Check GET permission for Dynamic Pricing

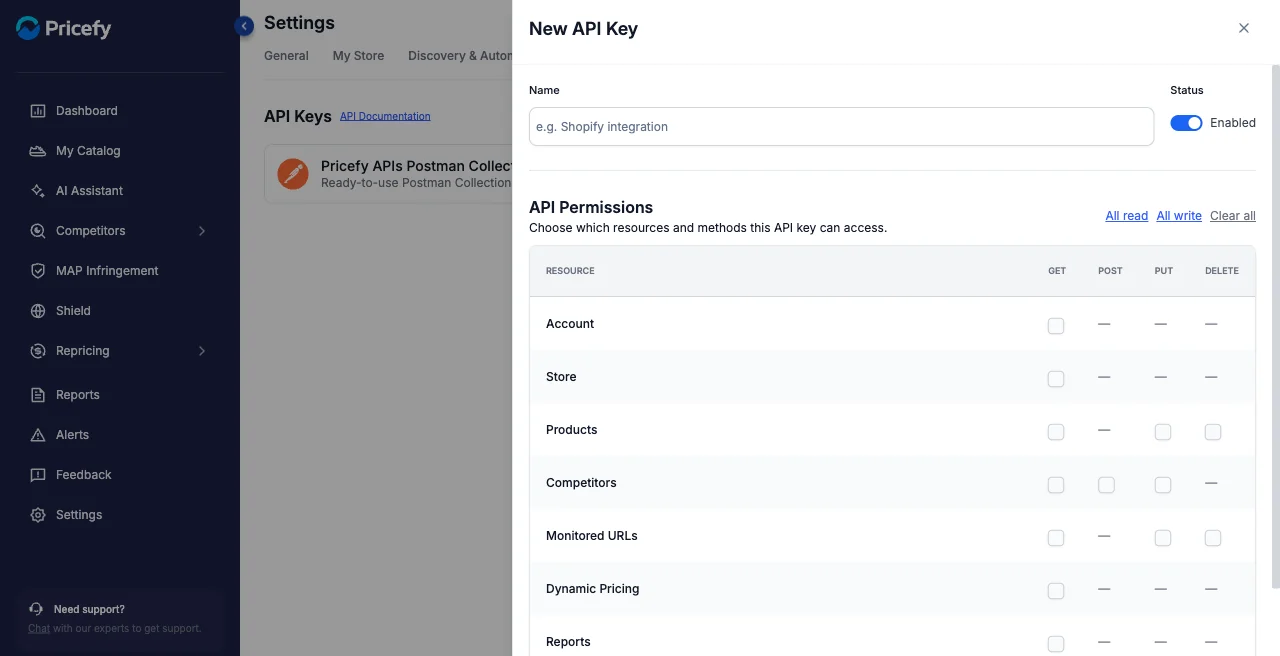(1056, 591)
